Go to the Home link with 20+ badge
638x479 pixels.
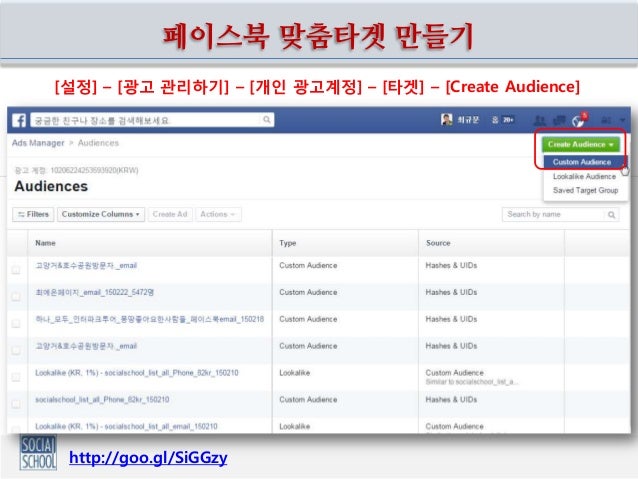[x=503, y=120]
